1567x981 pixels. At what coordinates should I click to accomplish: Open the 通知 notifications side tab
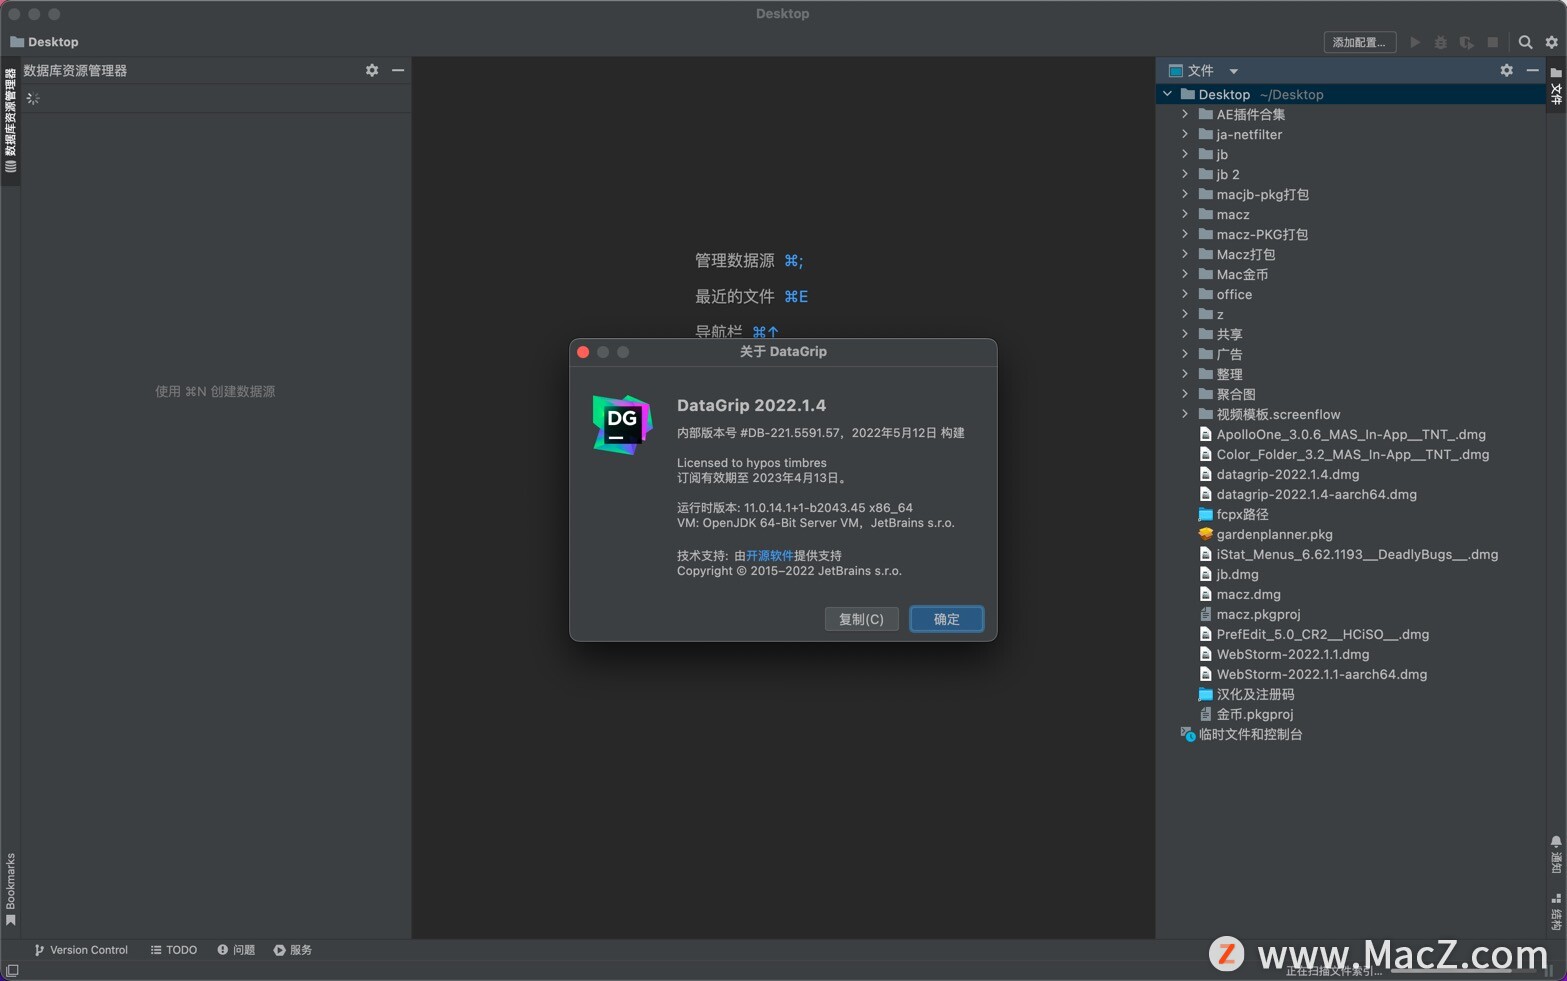pyautogui.click(x=1556, y=853)
